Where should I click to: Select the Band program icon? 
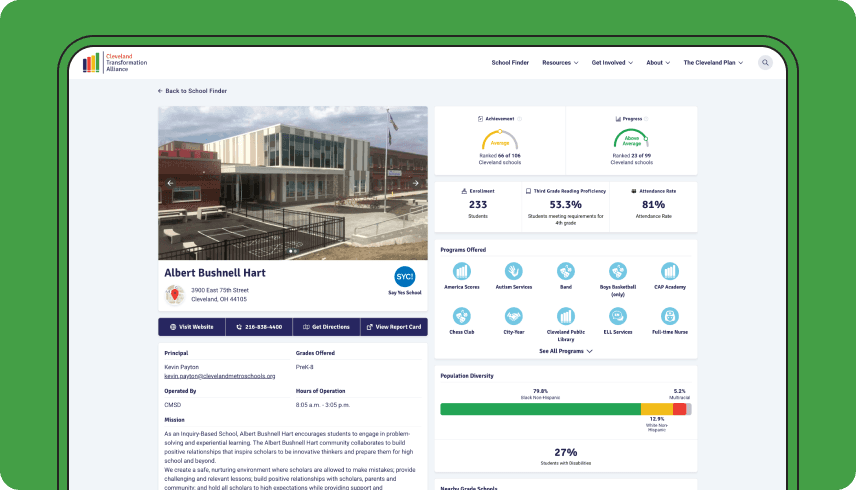pyautogui.click(x=566, y=271)
